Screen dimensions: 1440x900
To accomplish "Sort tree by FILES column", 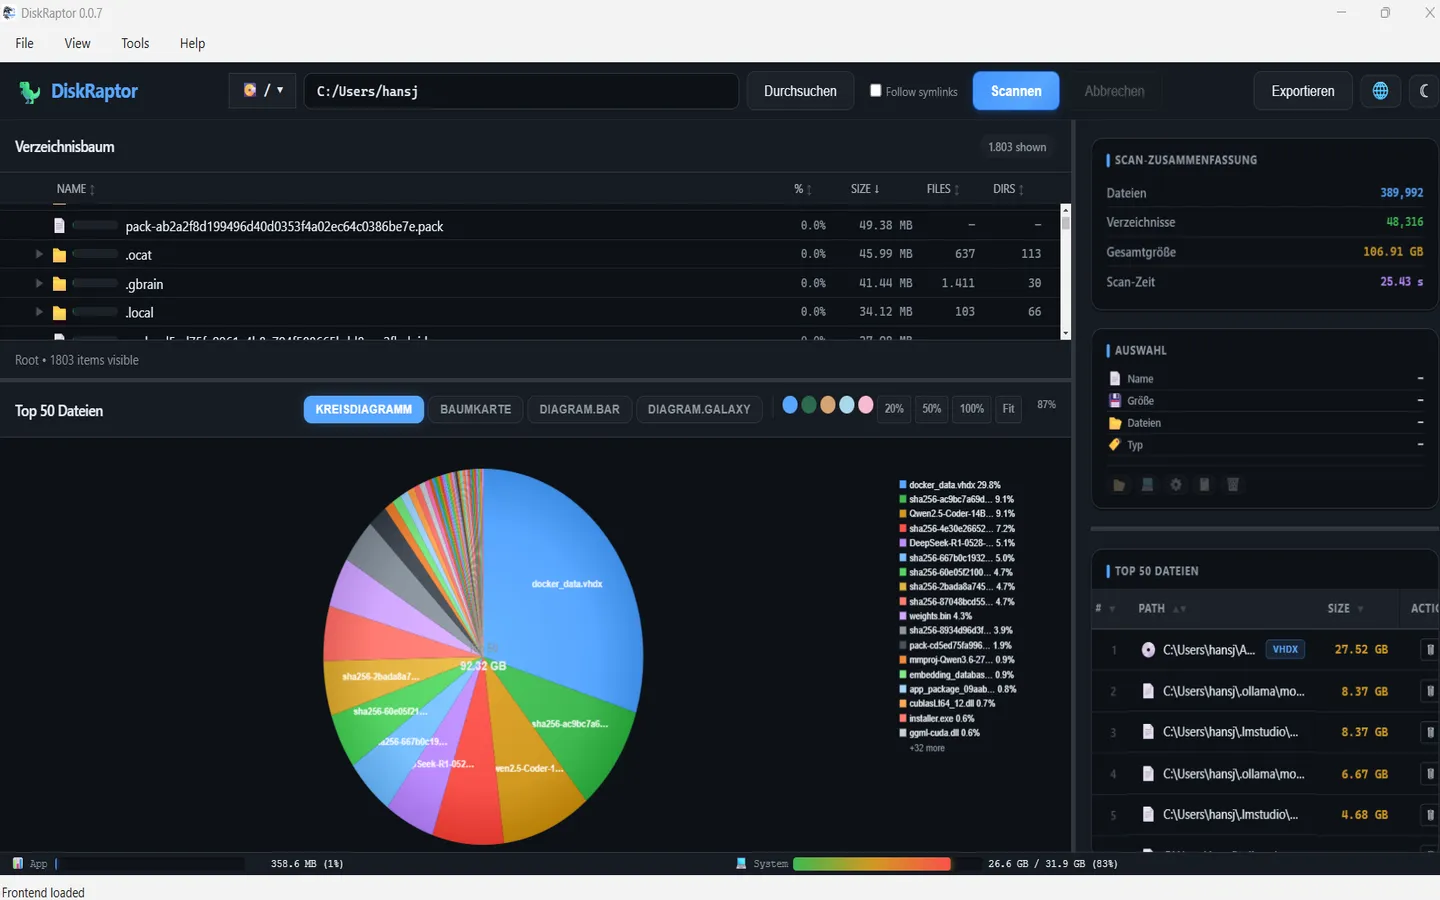I will (943, 189).
